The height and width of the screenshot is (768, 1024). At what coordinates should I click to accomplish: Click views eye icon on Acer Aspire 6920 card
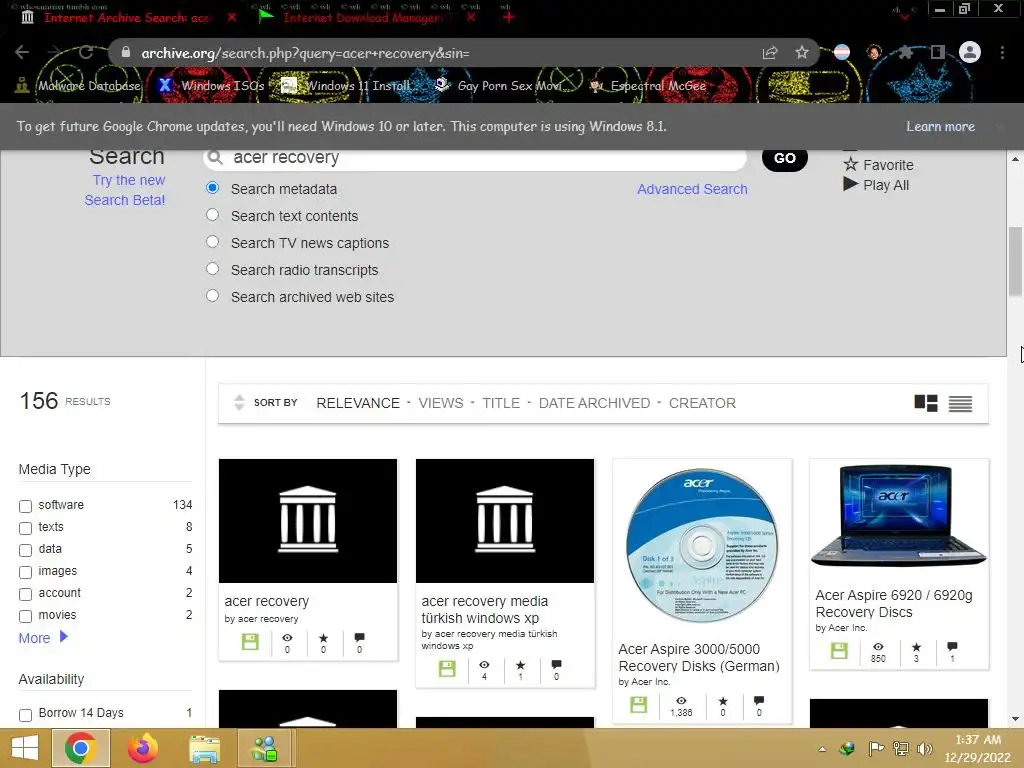(878, 647)
